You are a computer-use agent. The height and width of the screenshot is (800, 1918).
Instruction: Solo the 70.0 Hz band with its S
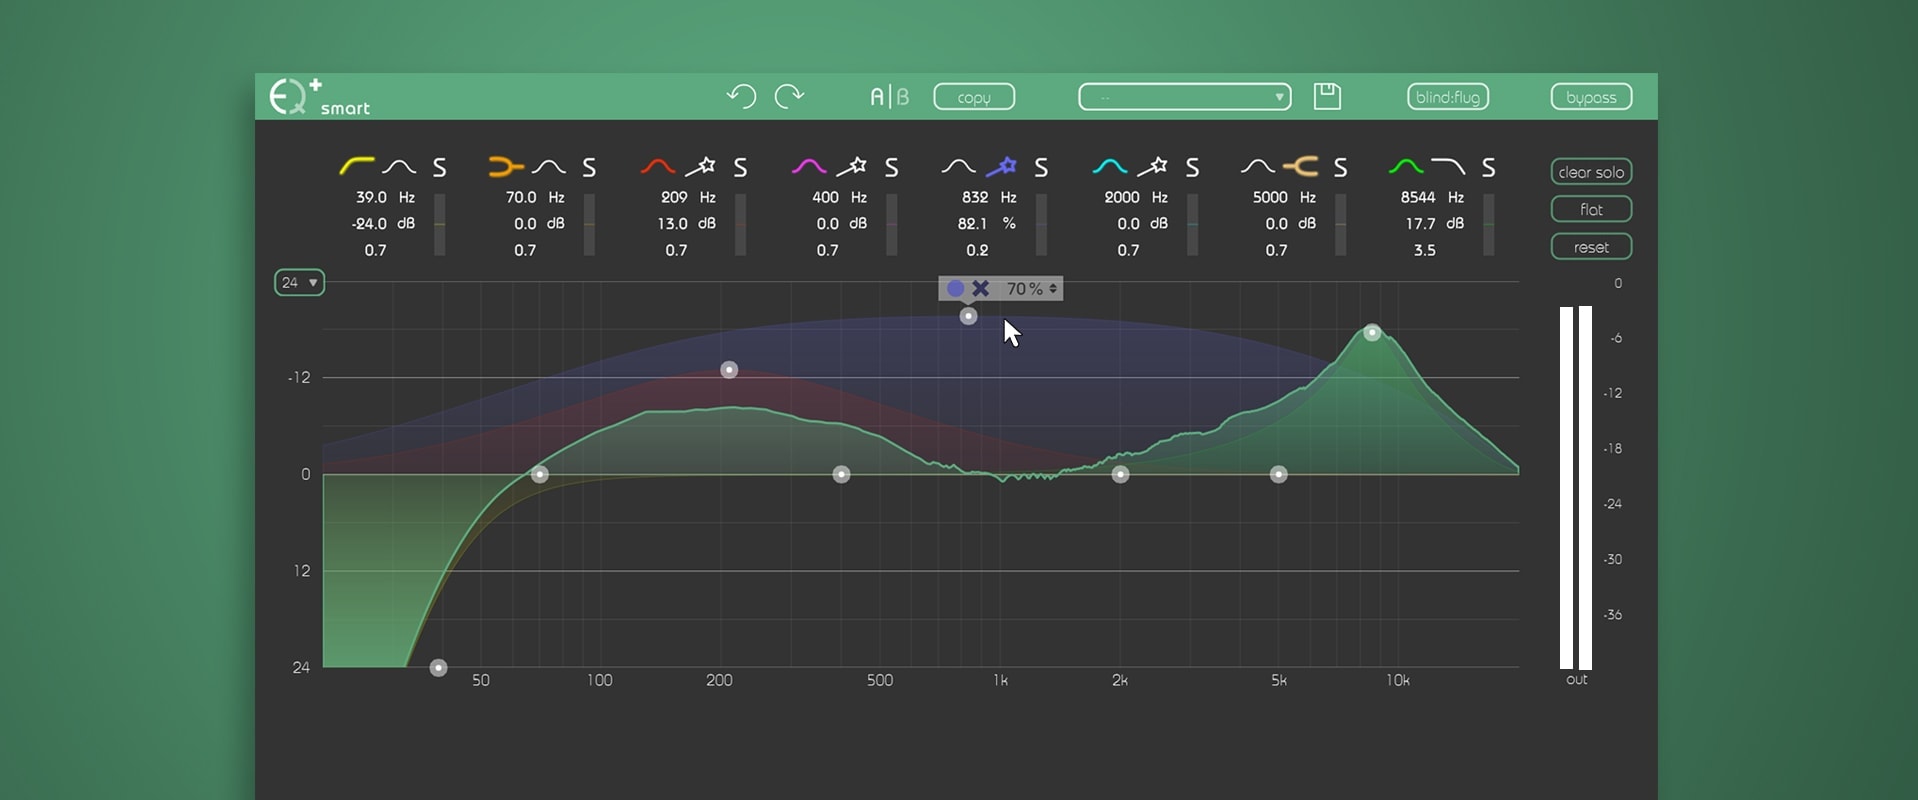[x=589, y=167]
